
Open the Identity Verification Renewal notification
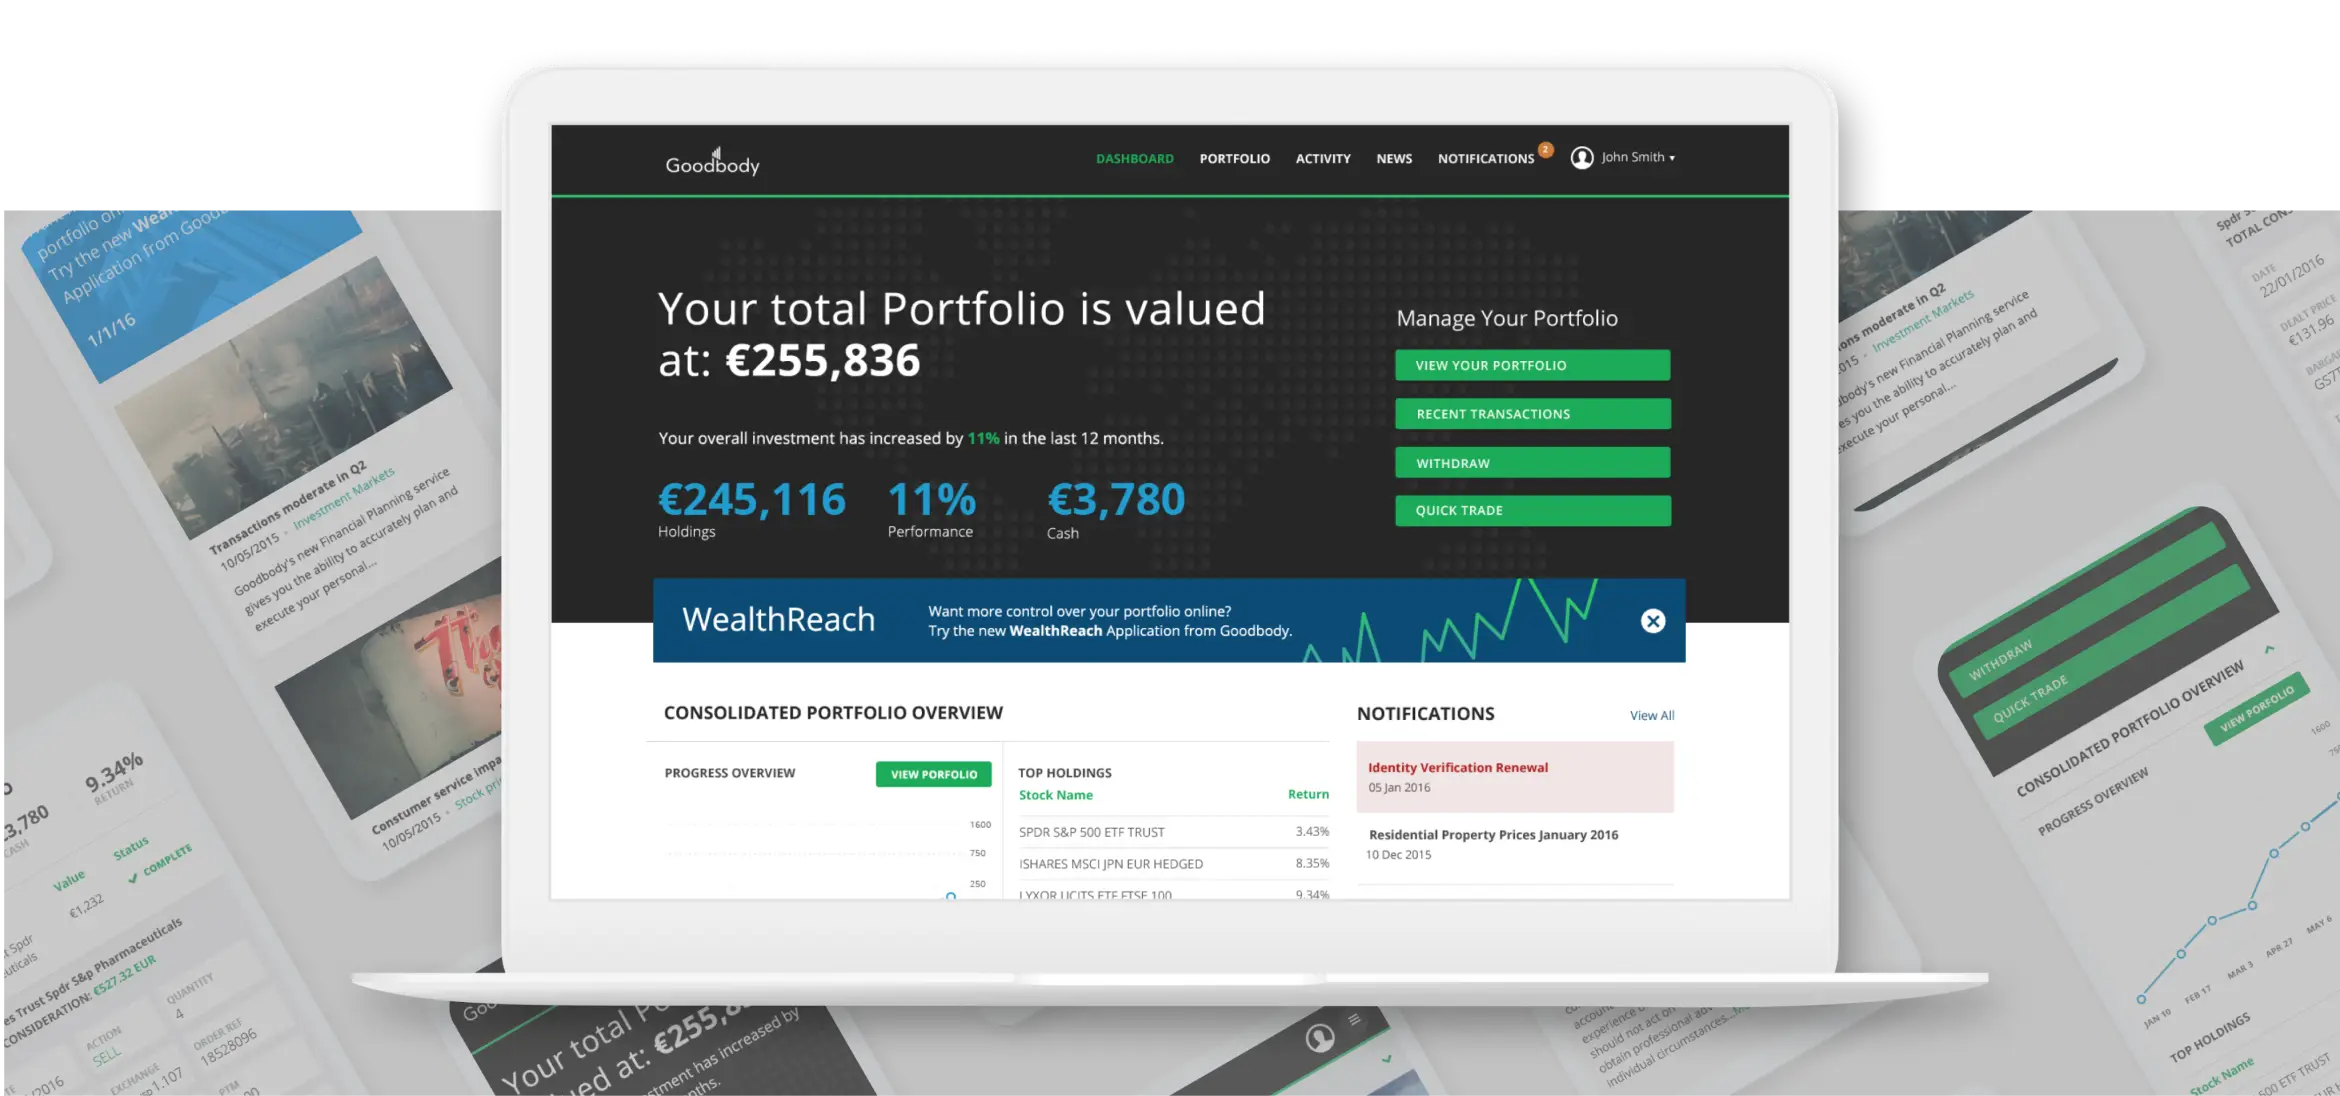[1457, 768]
